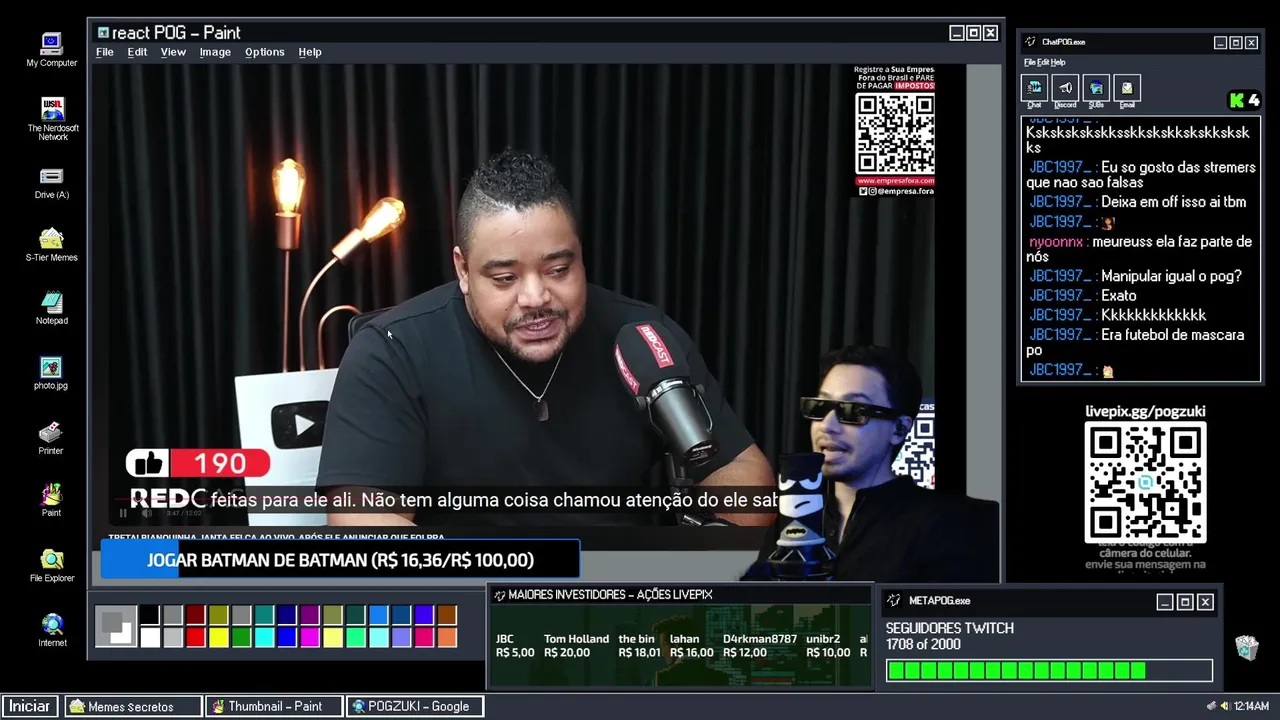Click the livepix QR code
Screen dimensions: 1280x720
[1146, 483]
